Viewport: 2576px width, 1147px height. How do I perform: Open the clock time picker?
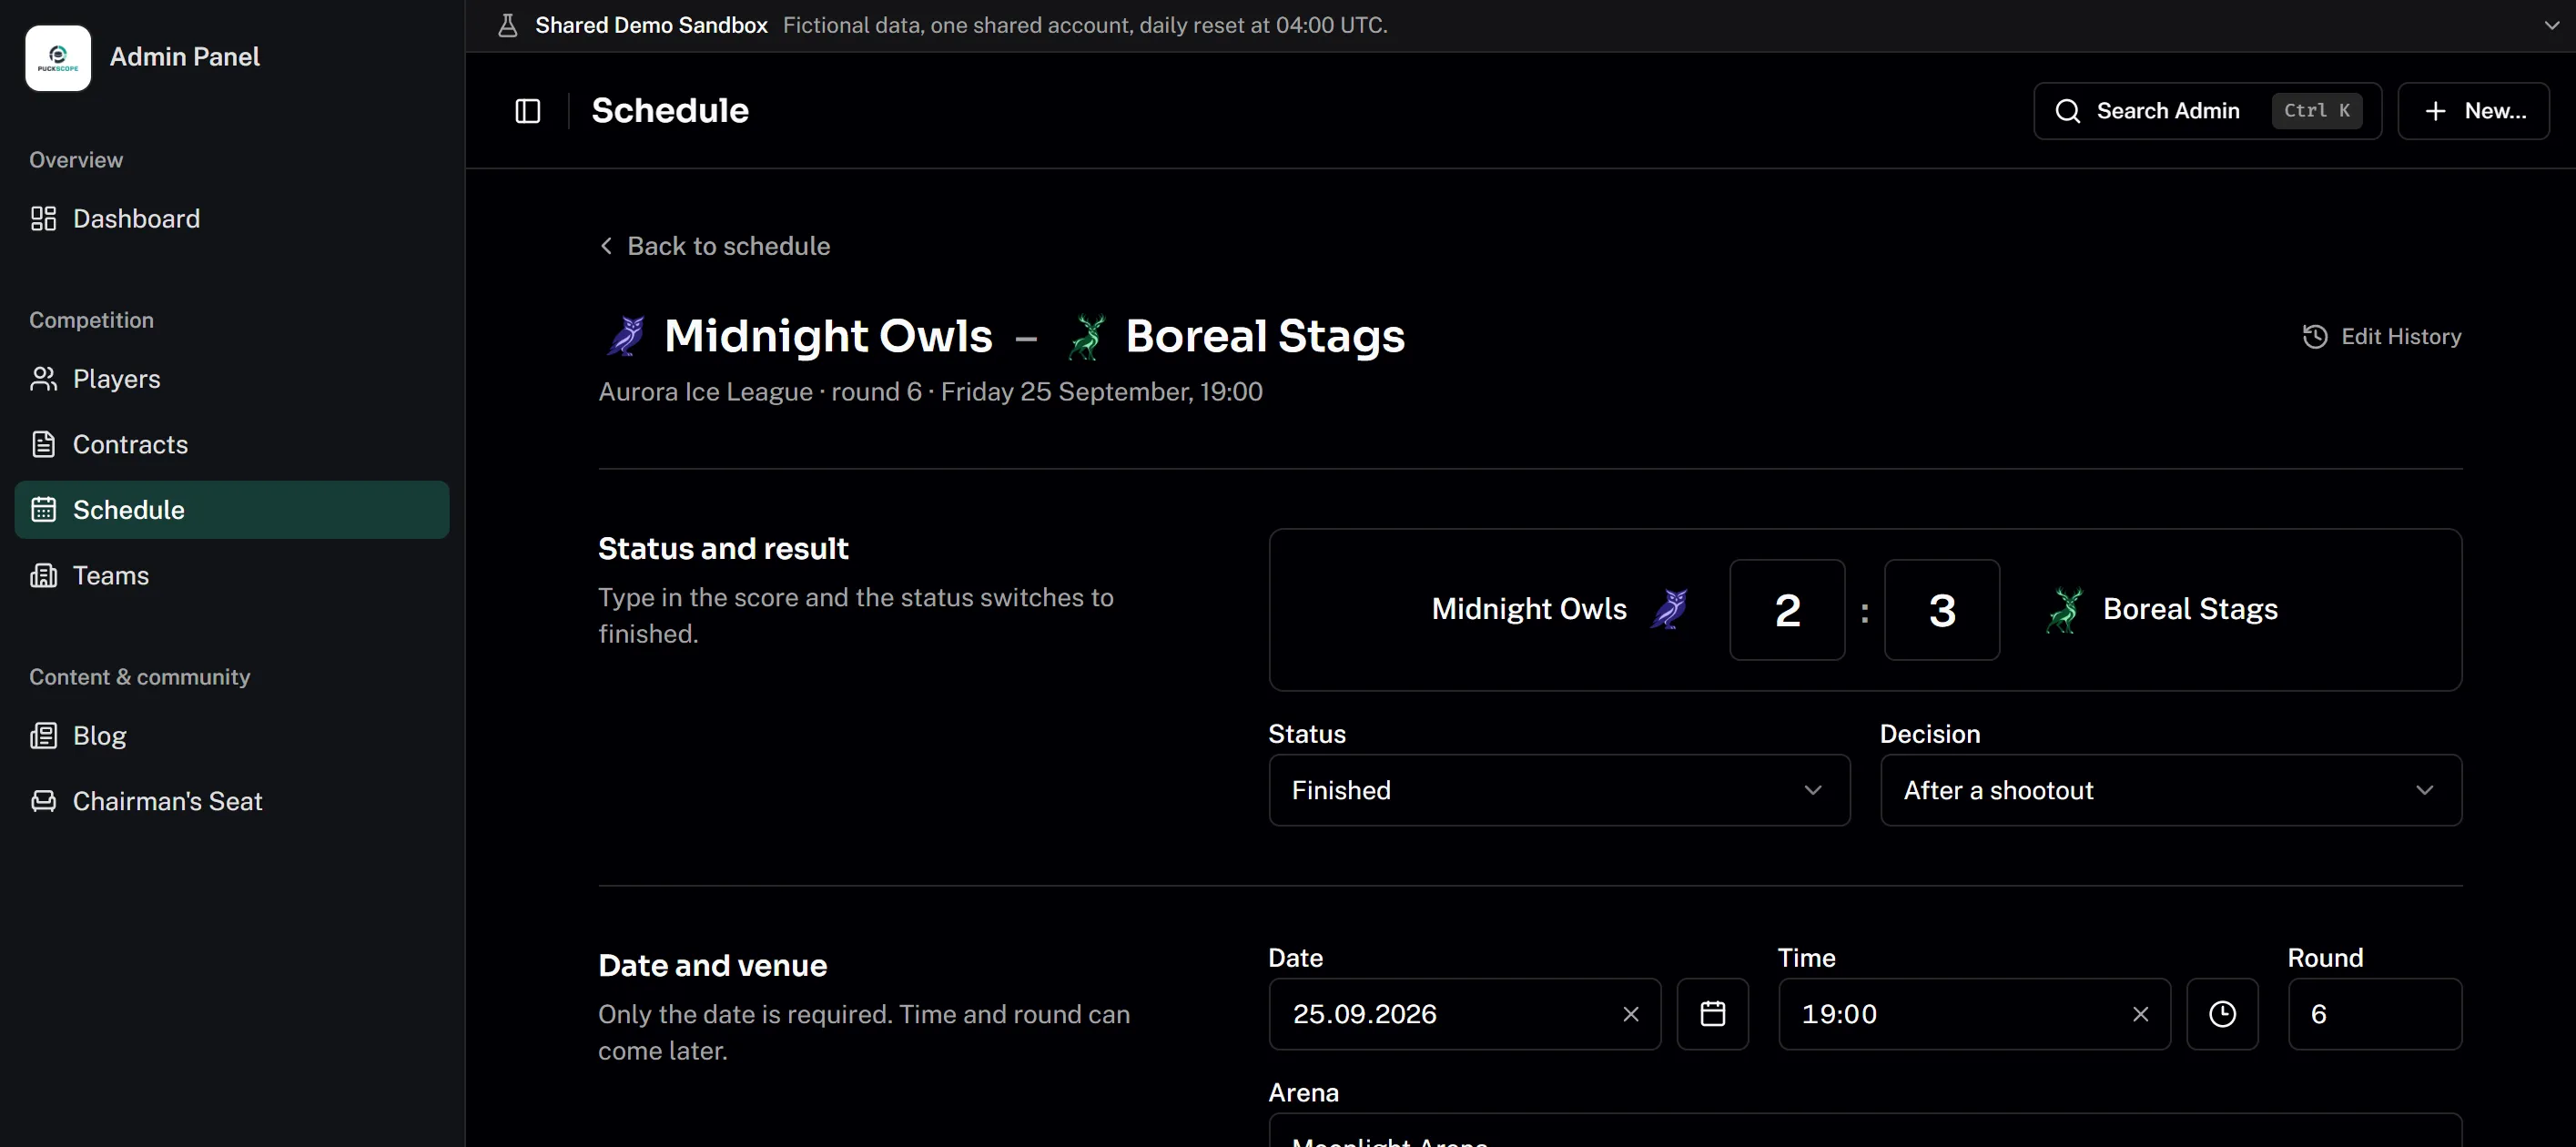[2222, 1014]
